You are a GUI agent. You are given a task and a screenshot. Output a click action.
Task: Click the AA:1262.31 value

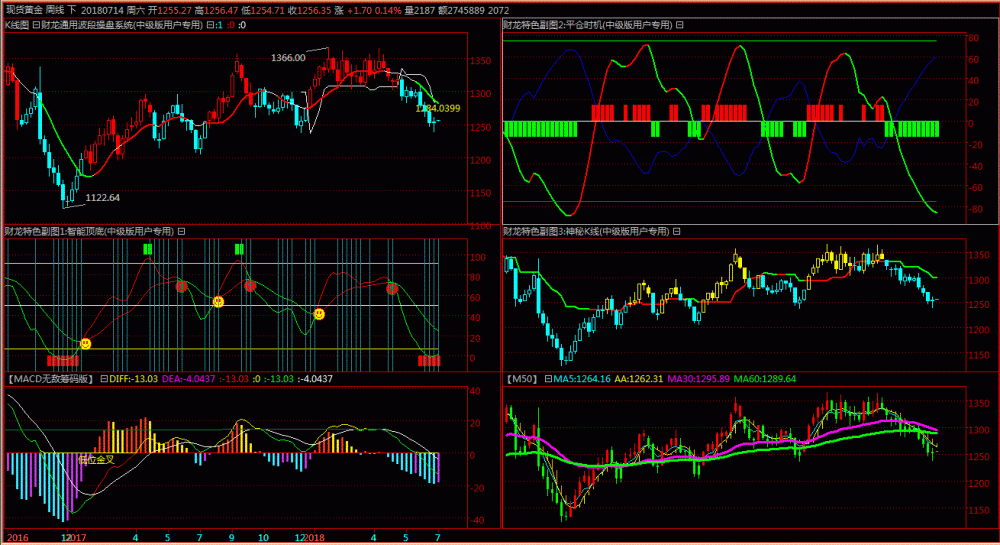(x=638, y=379)
